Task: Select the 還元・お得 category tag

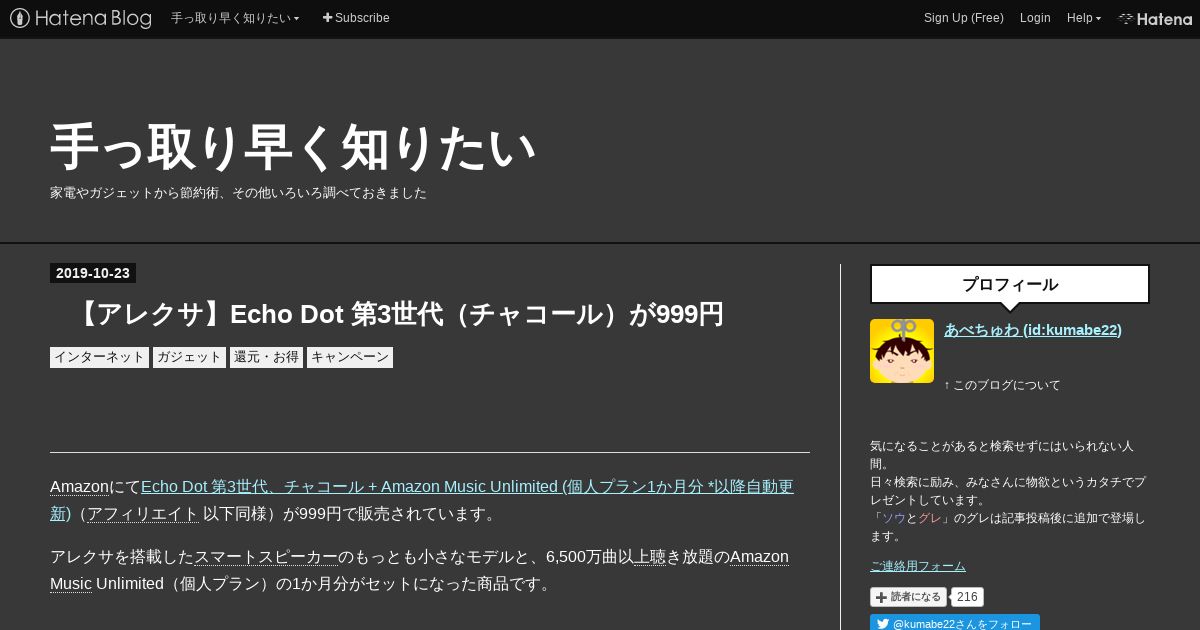Action: point(266,357)
